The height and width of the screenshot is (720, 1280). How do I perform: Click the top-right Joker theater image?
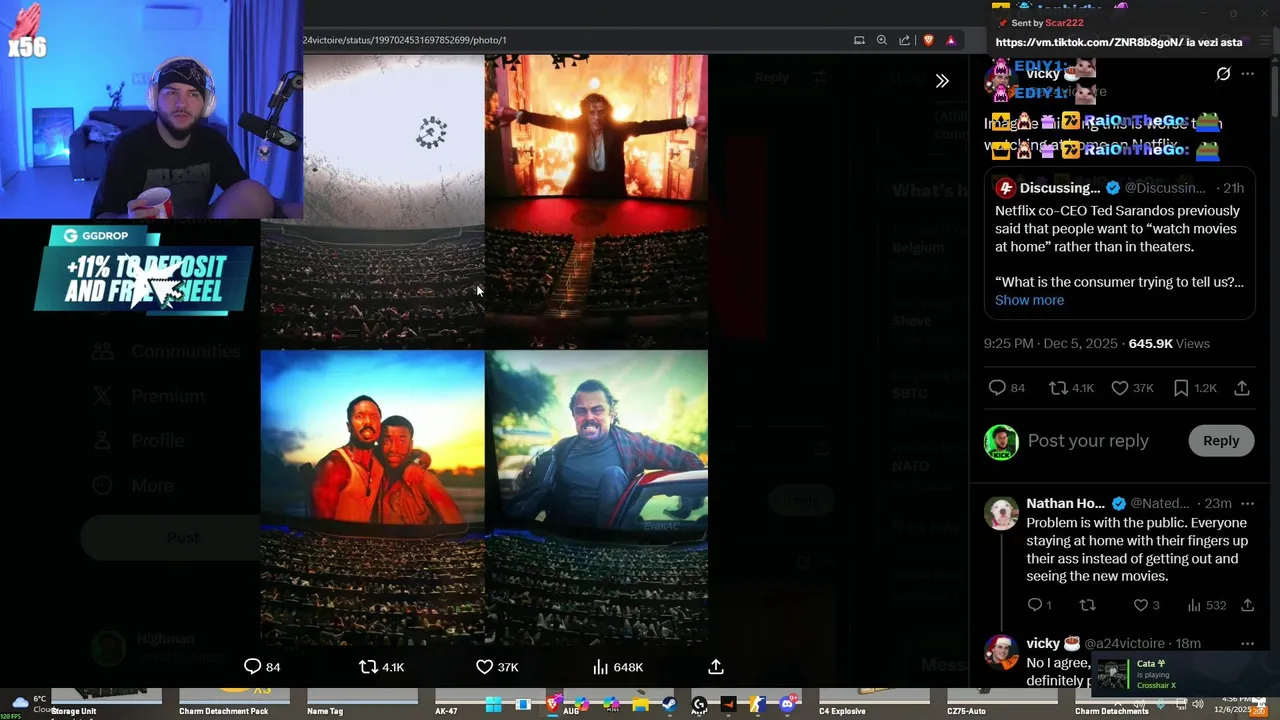click(x=597, y=201)
